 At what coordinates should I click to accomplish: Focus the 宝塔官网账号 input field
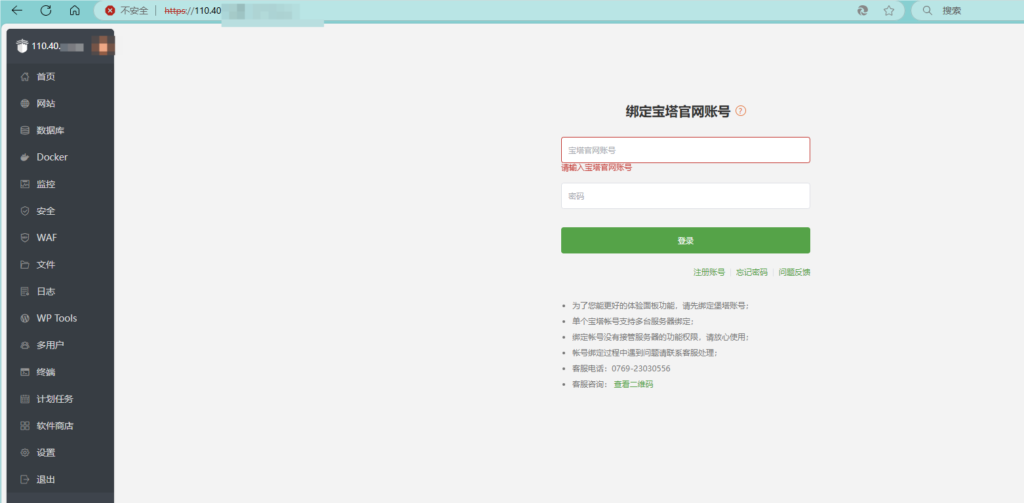point(685,150)
